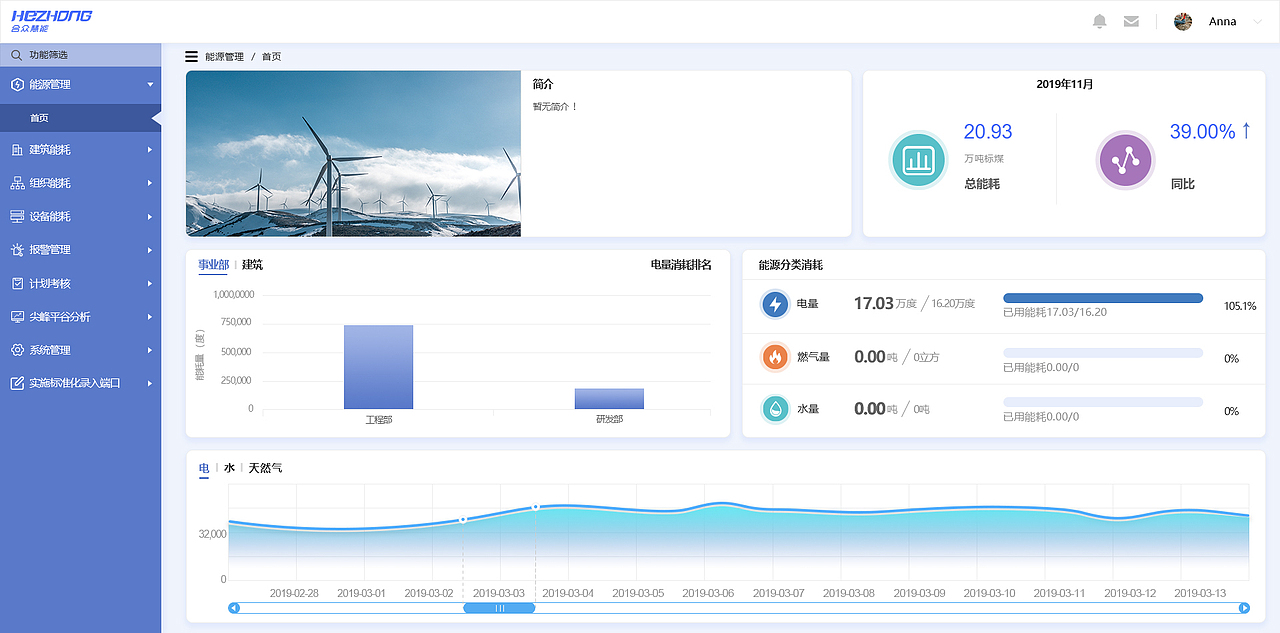Click the 计划考核 checklist icon
This screenshot has height=633, width=1280.
coord(17,284)
